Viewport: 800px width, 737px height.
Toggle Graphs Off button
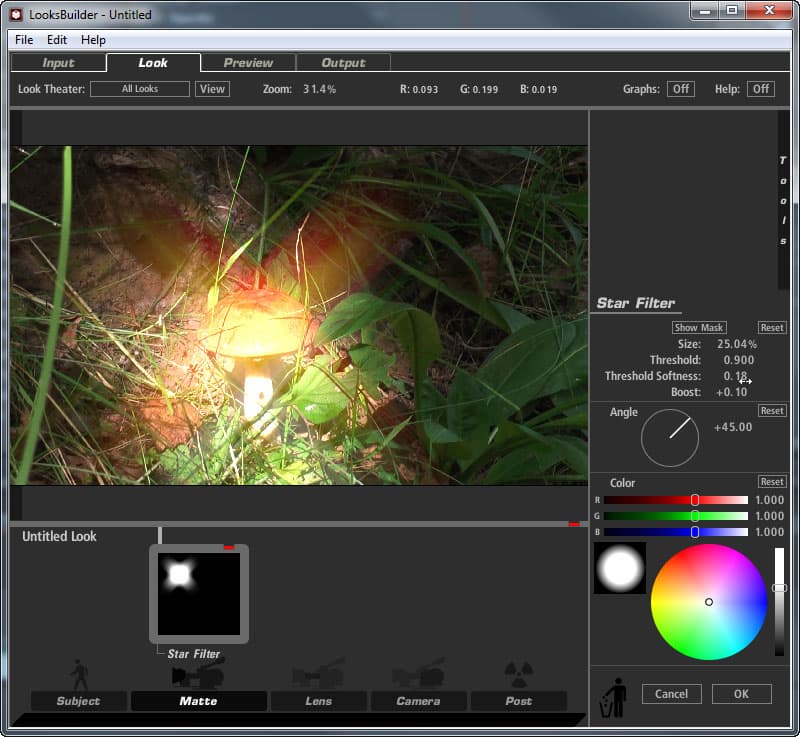click(x=681, y=89)
